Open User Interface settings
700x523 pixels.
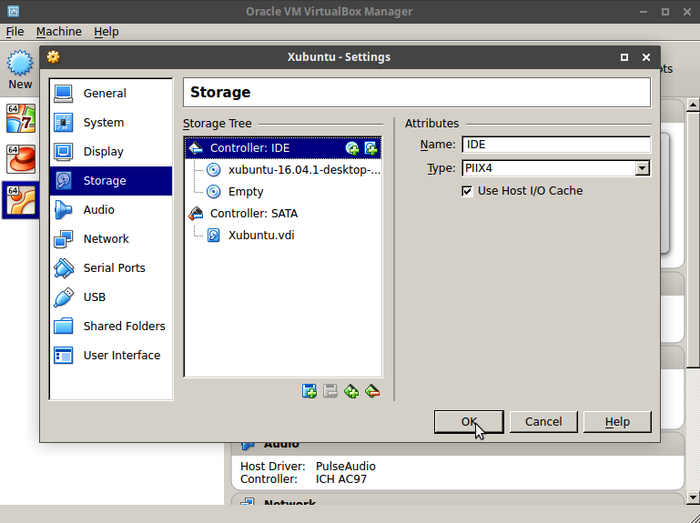111,355
